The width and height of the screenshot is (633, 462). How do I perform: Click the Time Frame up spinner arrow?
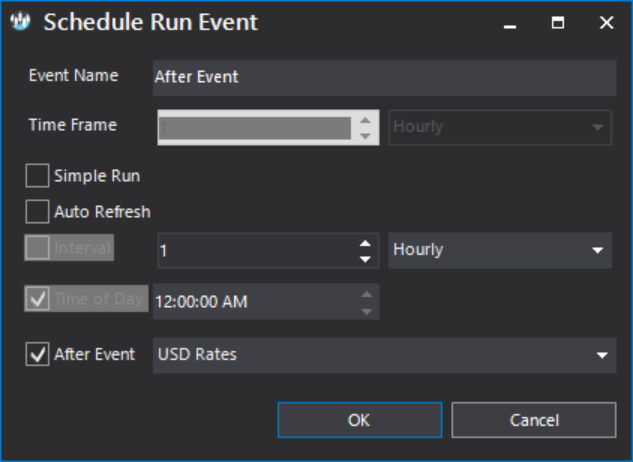click(x=365, y=120)
